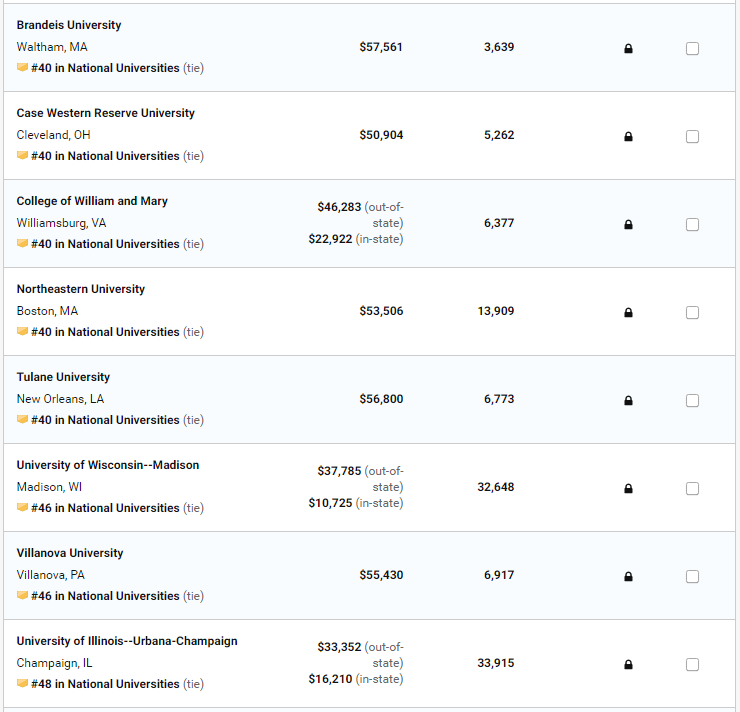740x712 pixels.
Task: Open the Case Western Reserve University link
Action: pos(105,113)
